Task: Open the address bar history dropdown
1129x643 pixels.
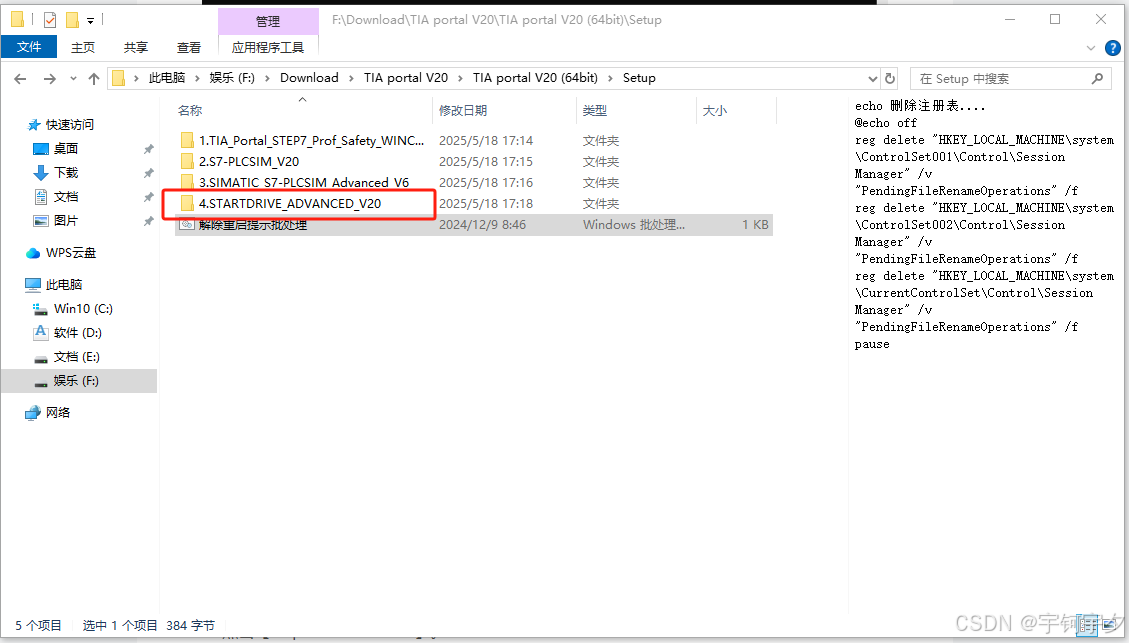Action: click(873, 78)
